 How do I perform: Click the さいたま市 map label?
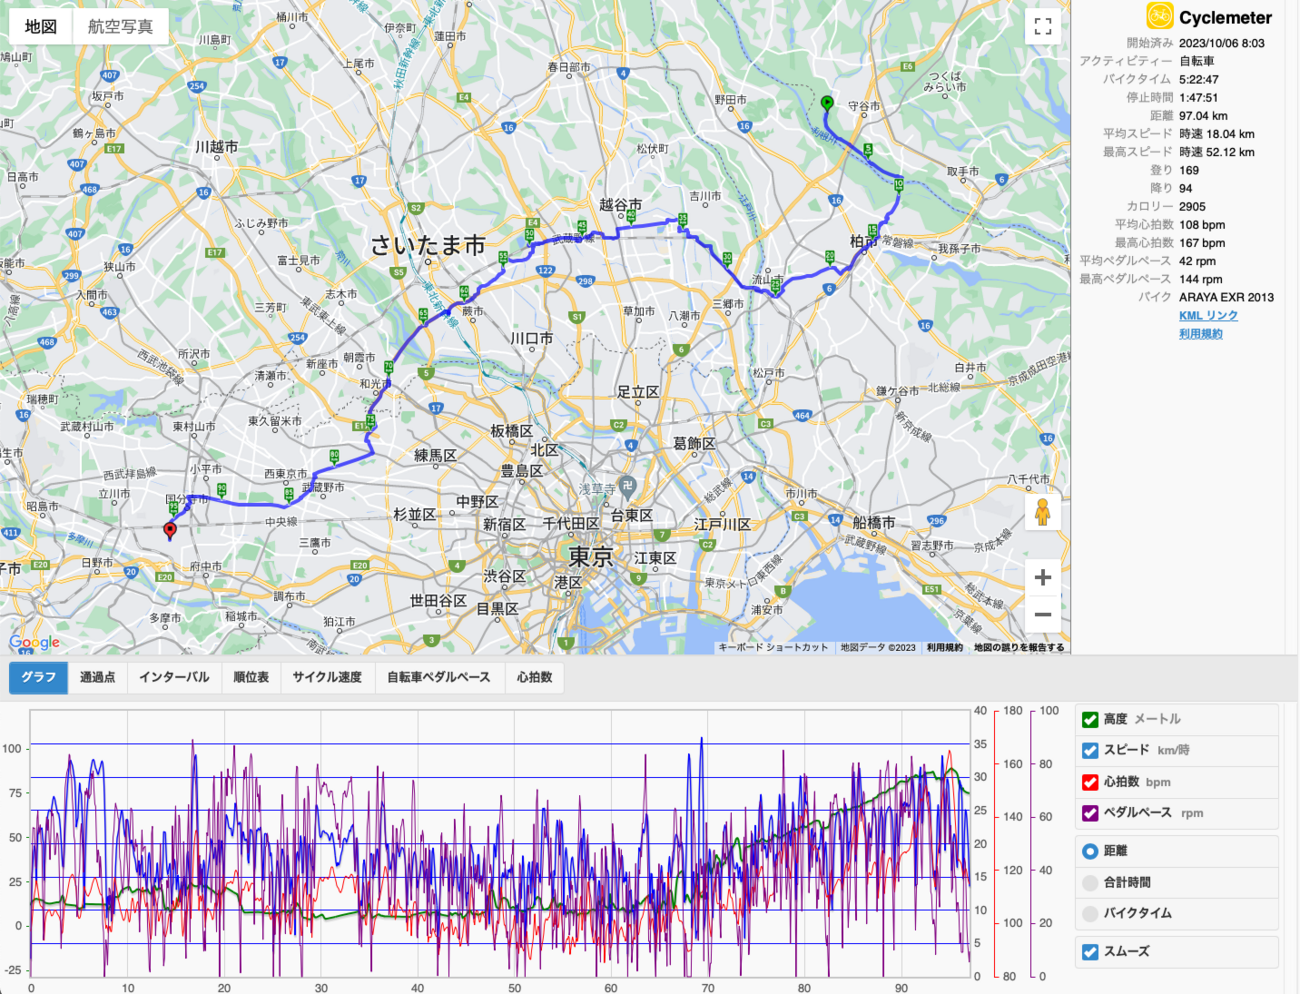point(427,245)
